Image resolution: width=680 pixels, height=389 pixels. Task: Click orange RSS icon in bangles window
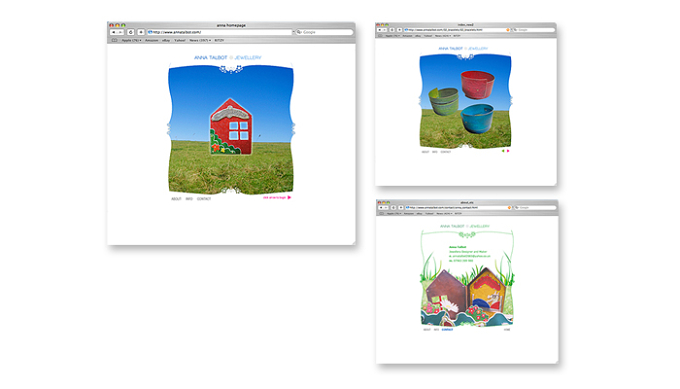pyautogui.click(x=508, y=30)
